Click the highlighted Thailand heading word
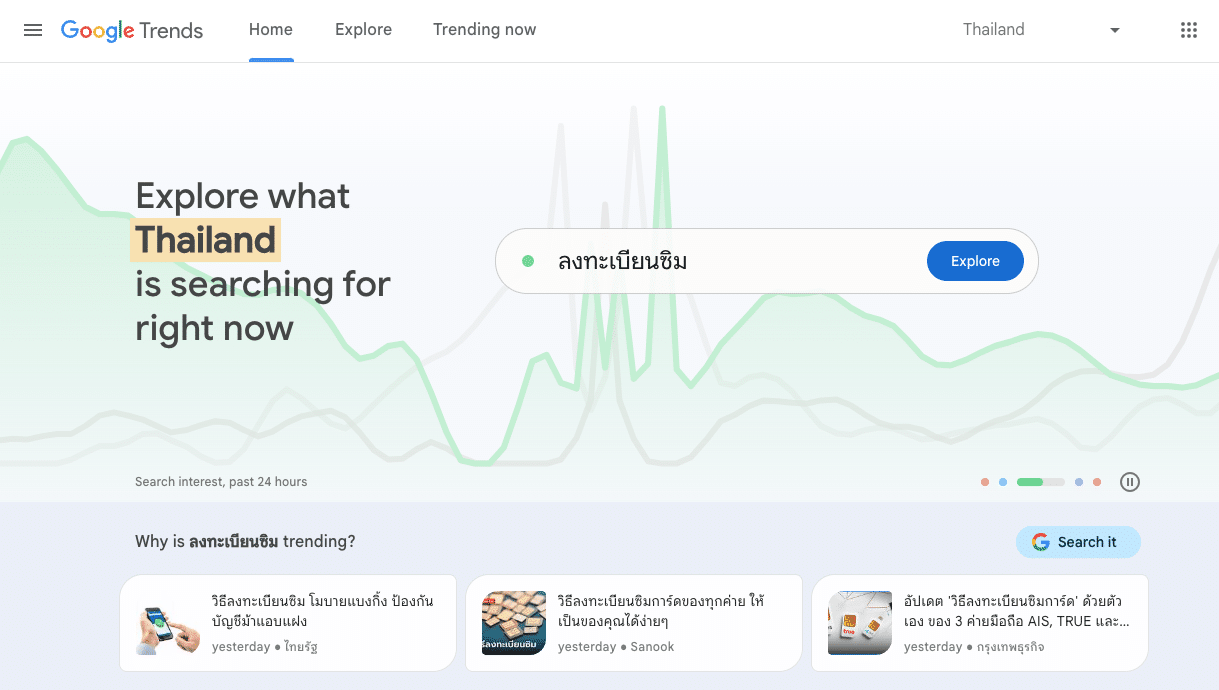 pyautogui.click(x=206, y=240)
